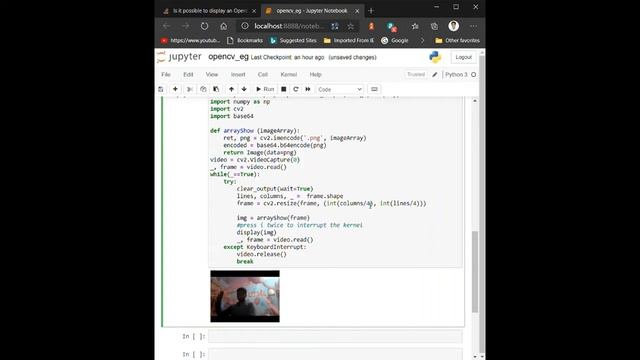
Task: Click the Trusted notebook indicator
Action: point(416,74)
